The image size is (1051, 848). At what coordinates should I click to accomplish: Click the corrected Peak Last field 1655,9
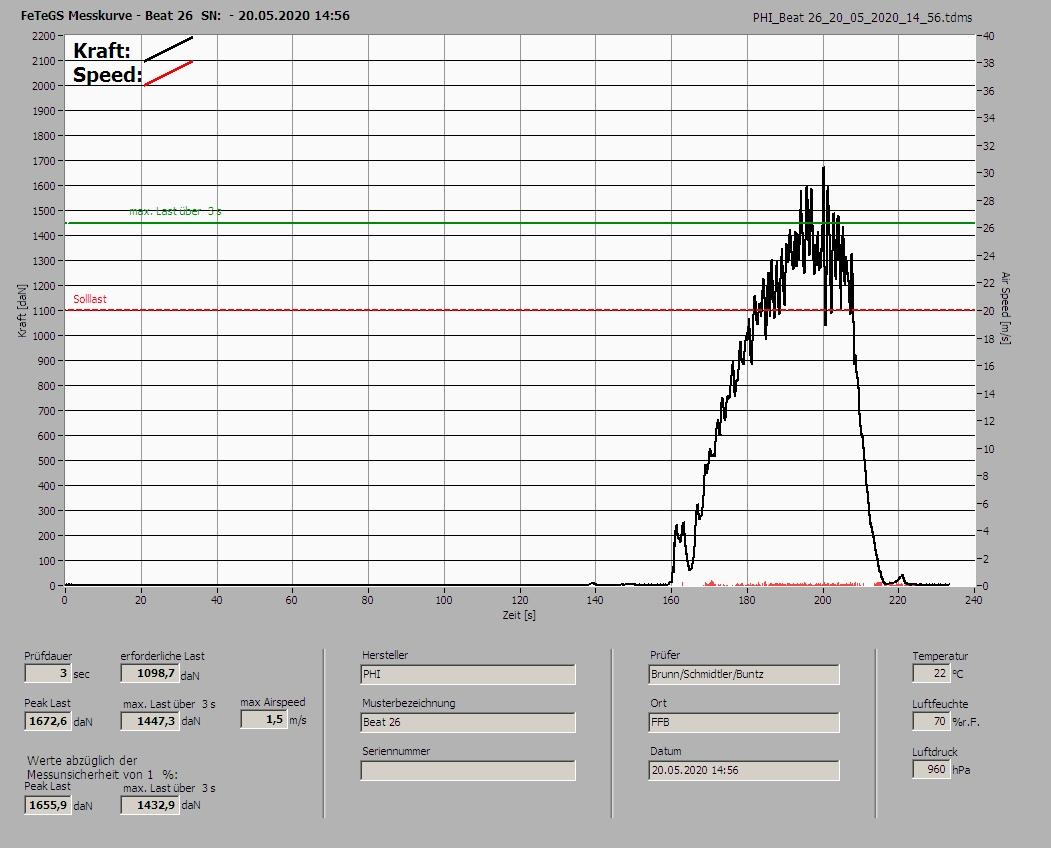tap(48, 805)
